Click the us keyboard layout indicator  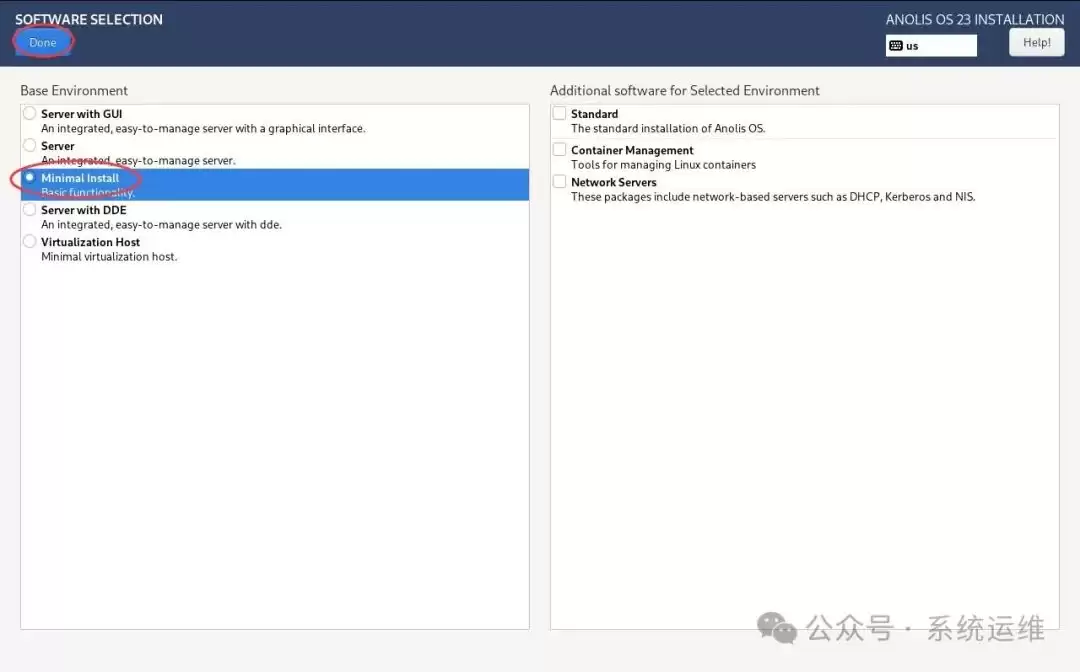click(x=931, y=45)
